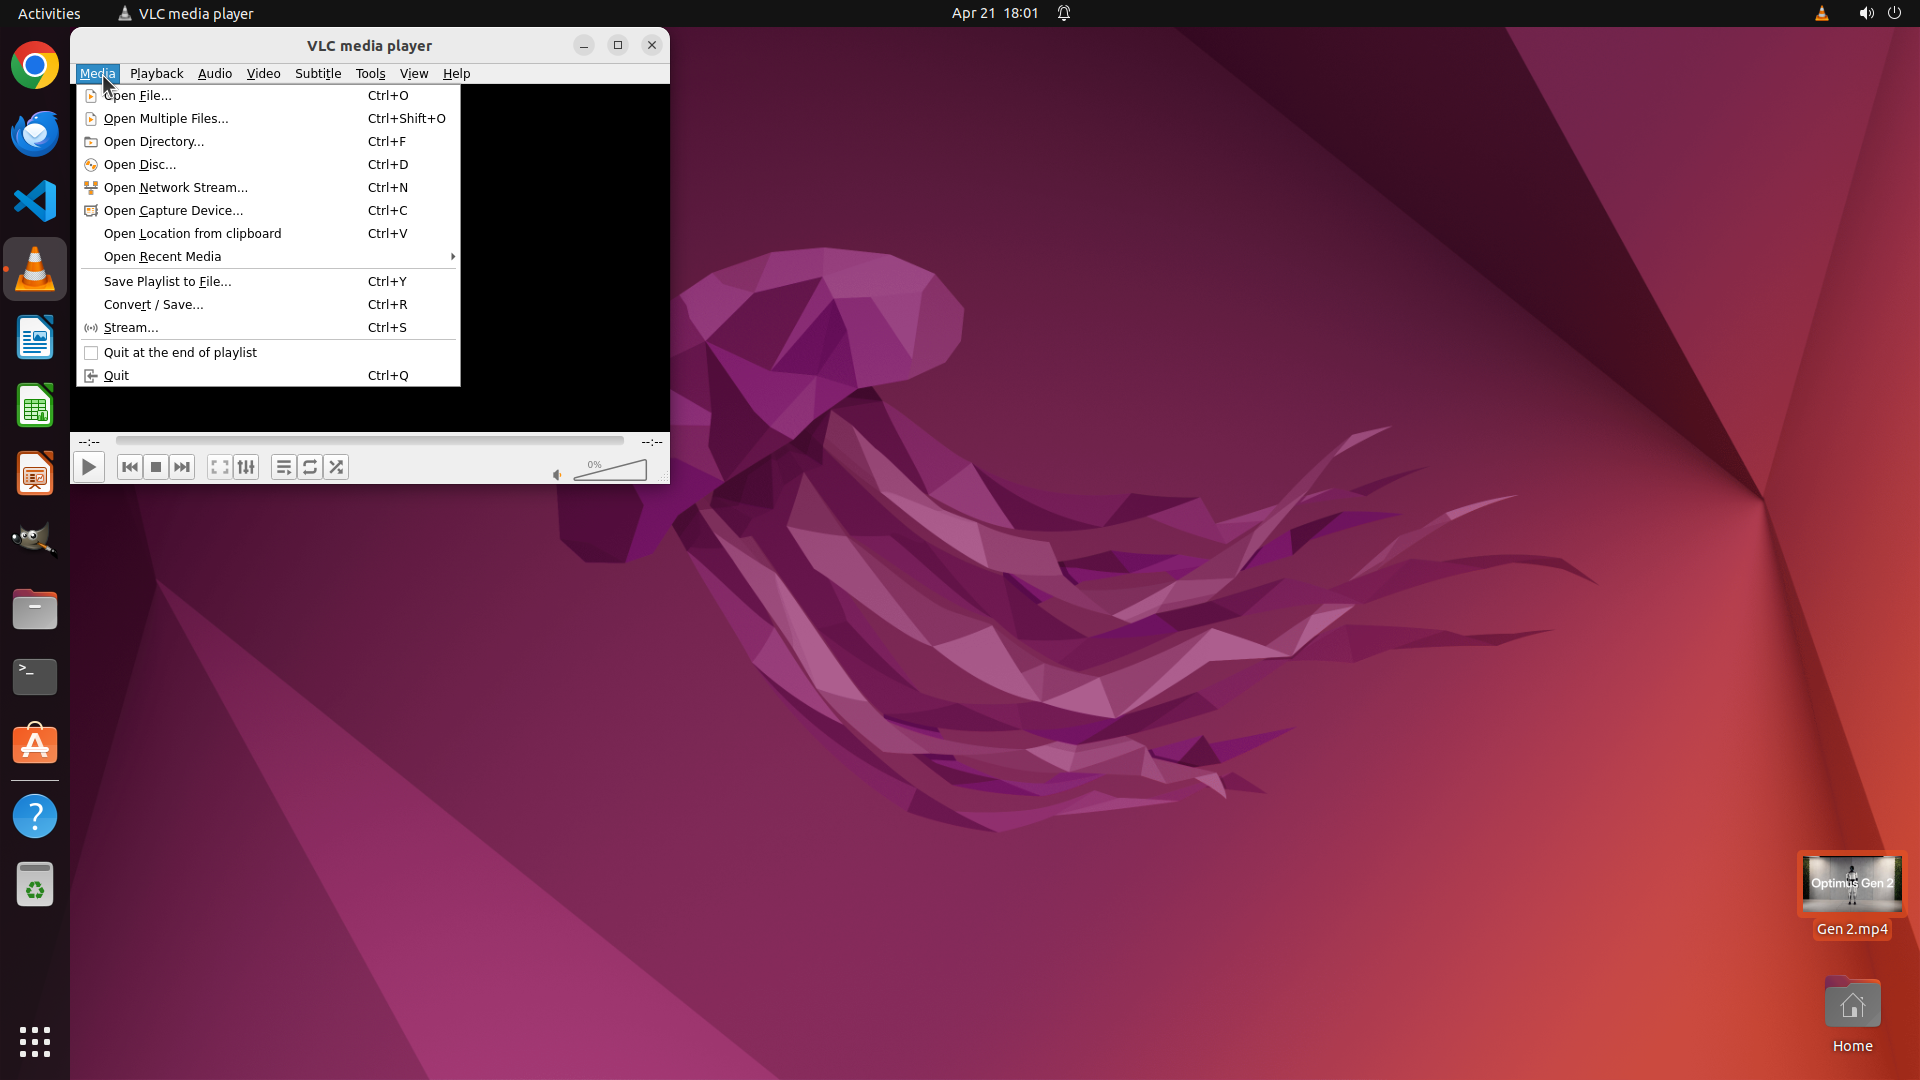This screenshot has width=1920, height=1080.
Task: Choose Convert / Save menu item
Action: (x=154, y=305)
